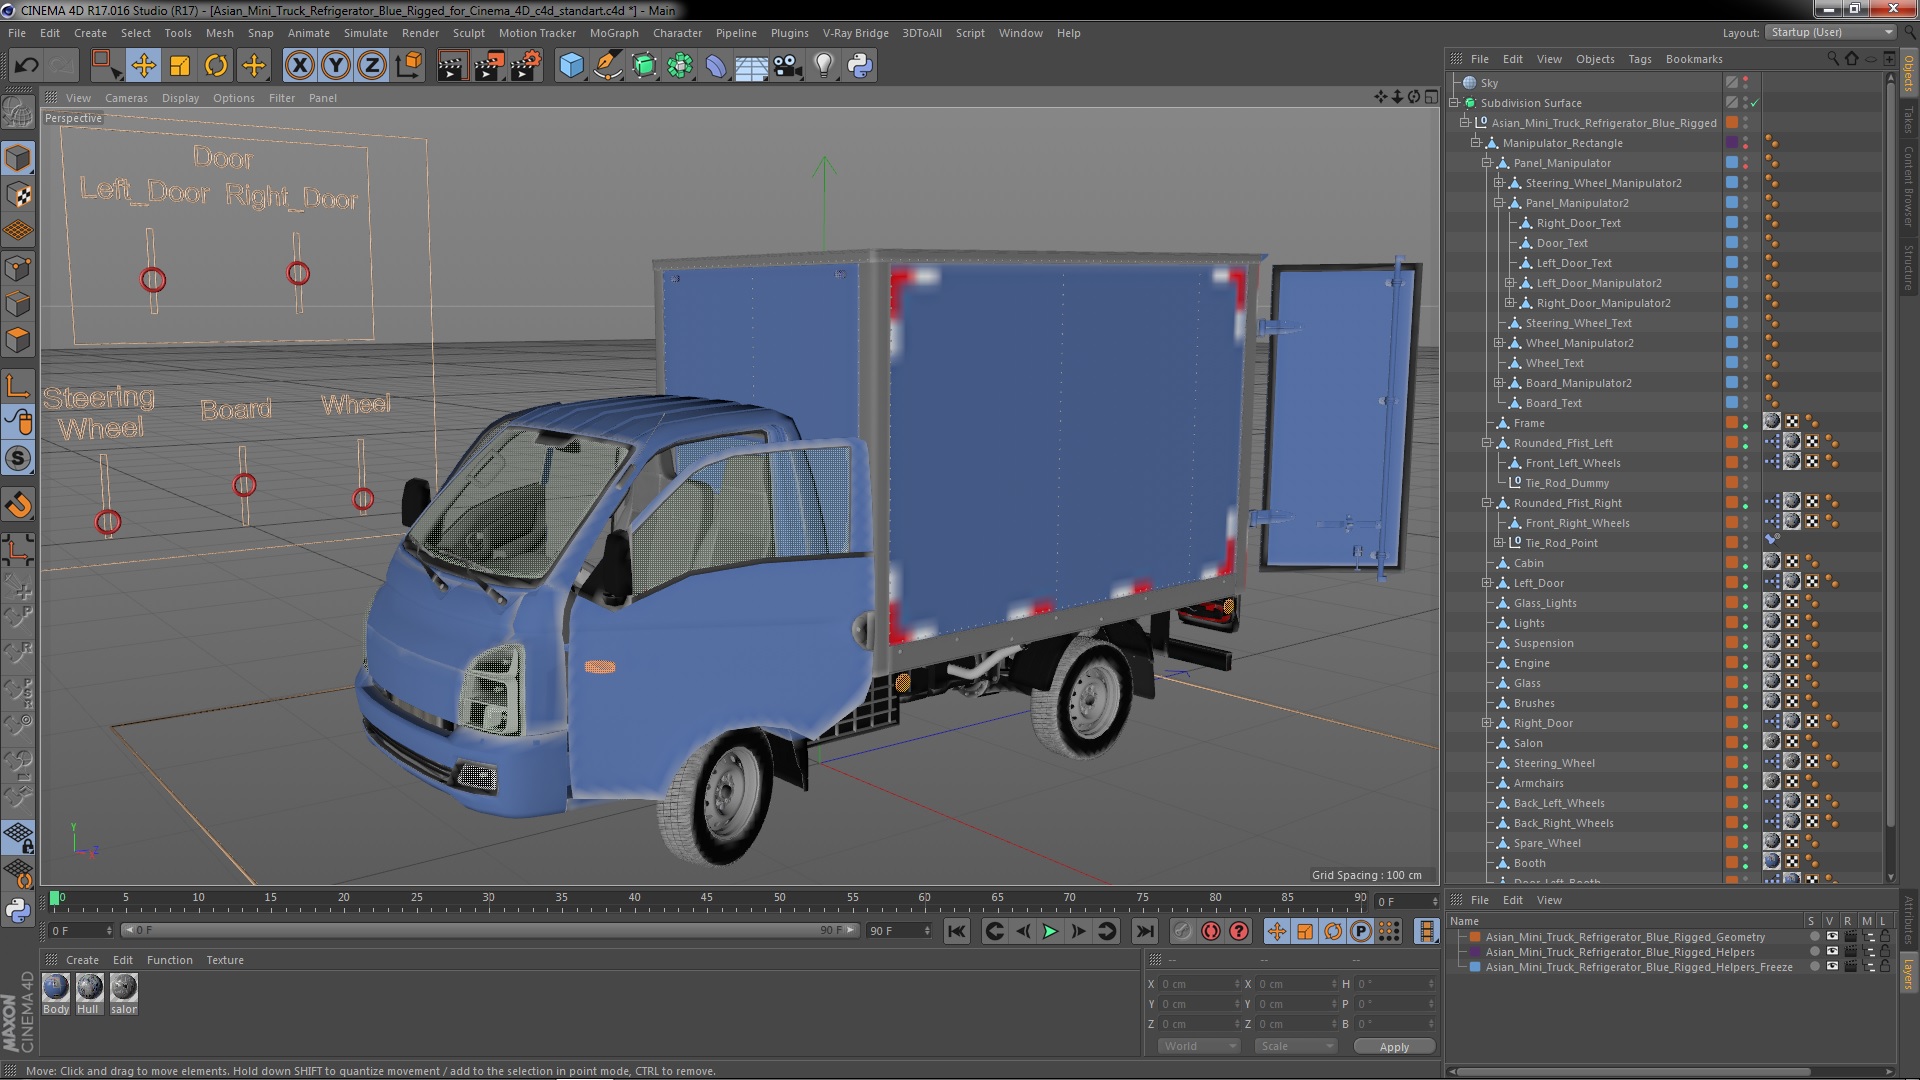Go to end of animation

pos(1145,931)
